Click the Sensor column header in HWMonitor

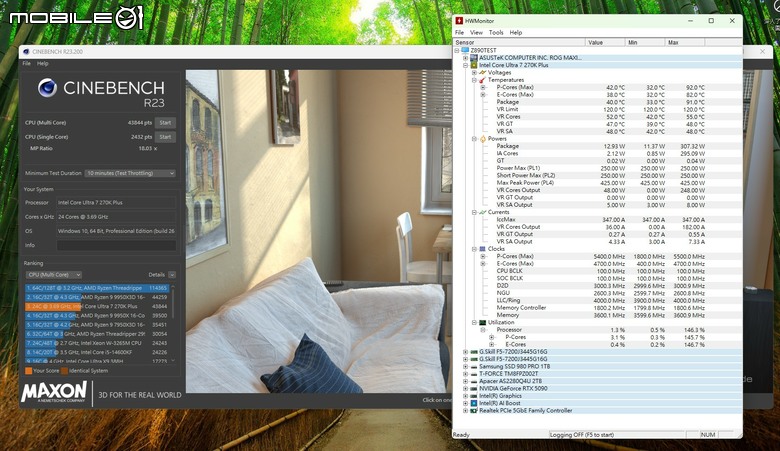(x=519, y=42)
